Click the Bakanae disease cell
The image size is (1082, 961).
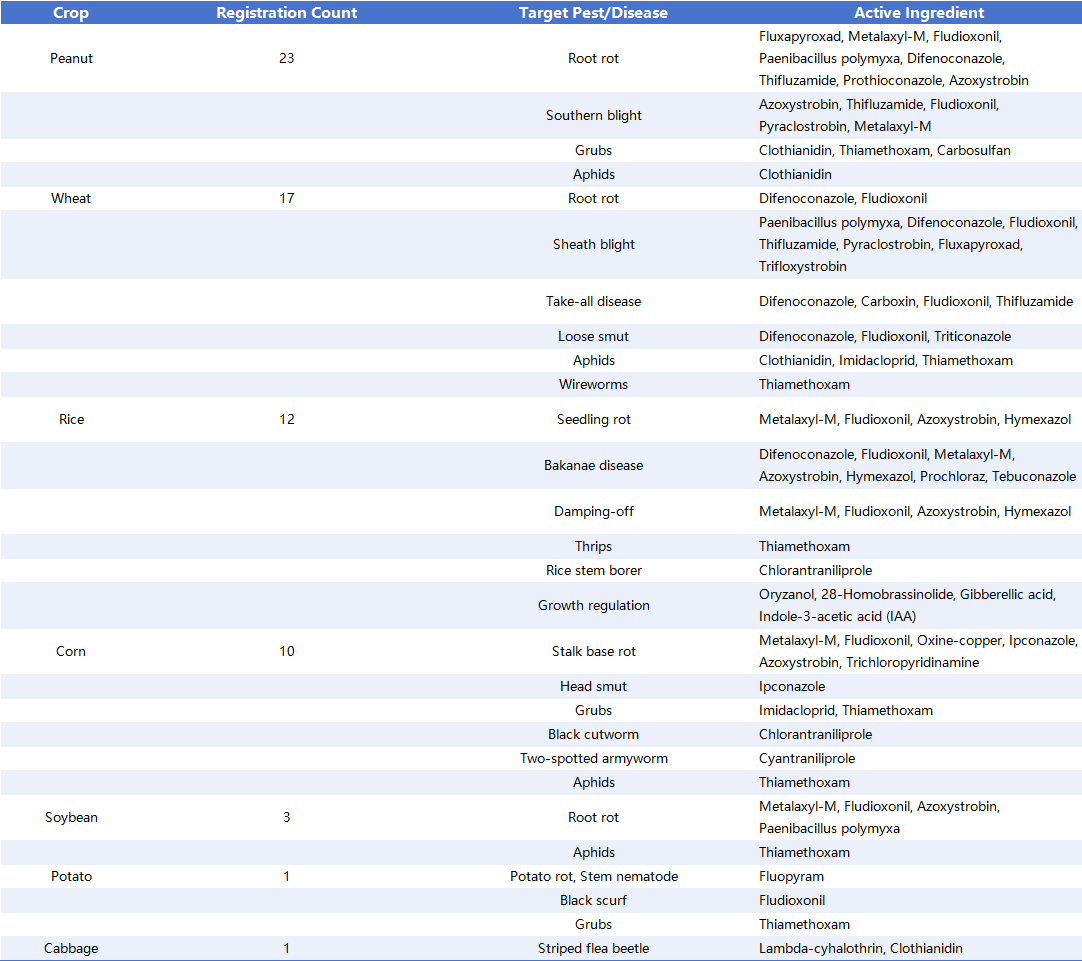click(593, 465)
